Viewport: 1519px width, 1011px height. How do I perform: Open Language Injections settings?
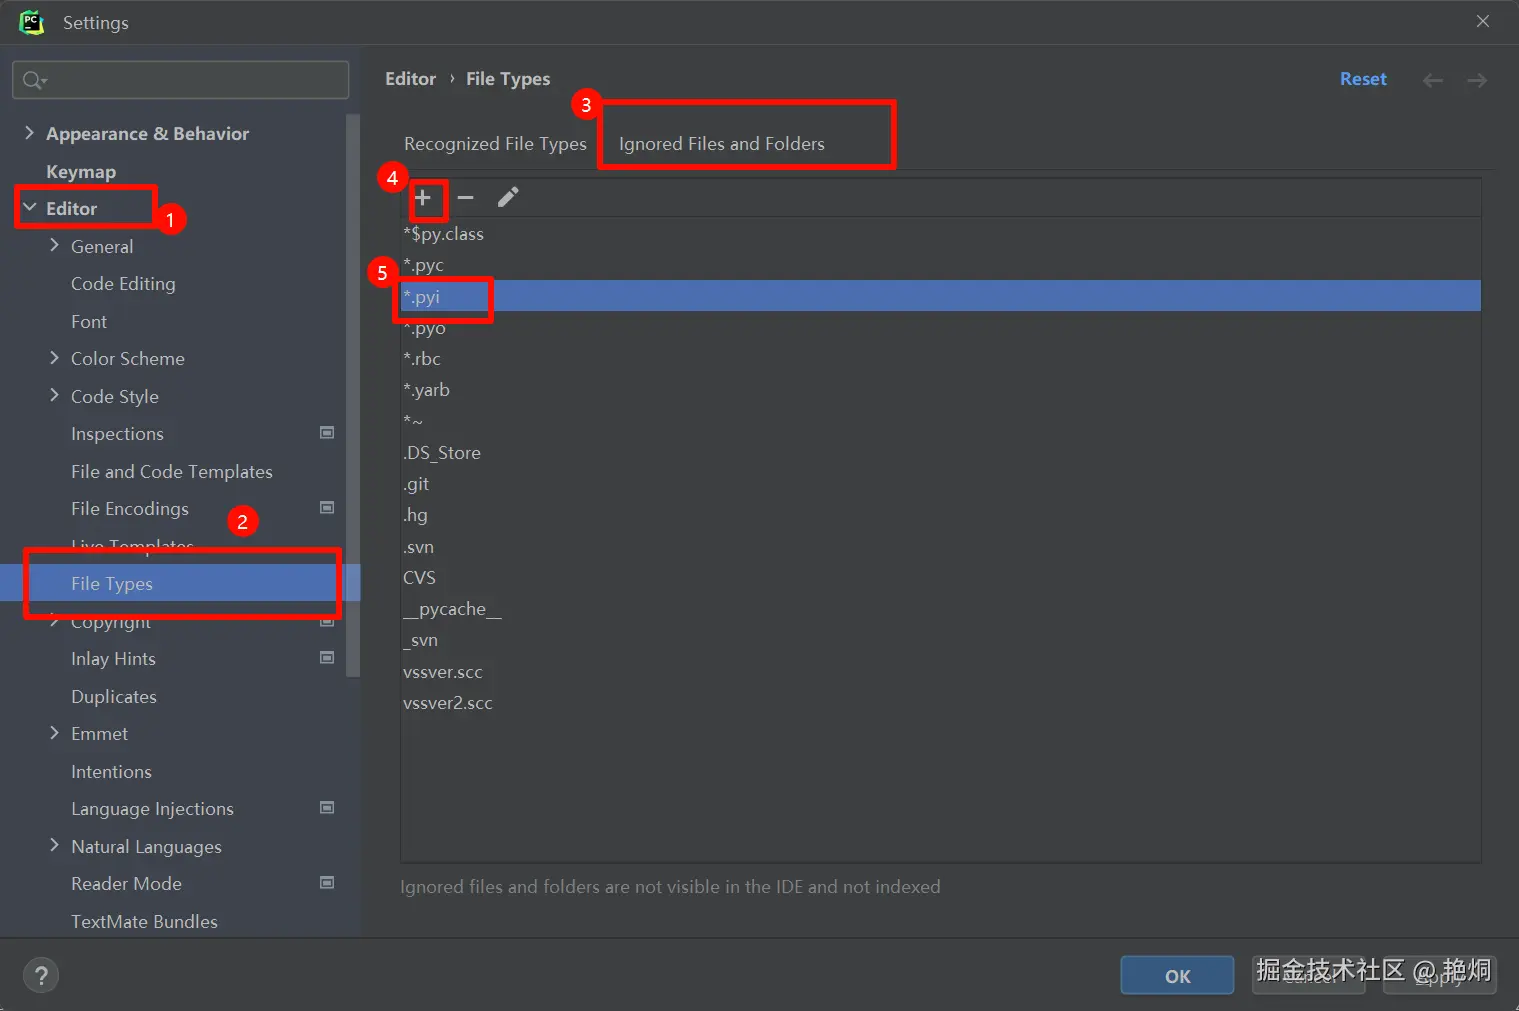(152, 809)
